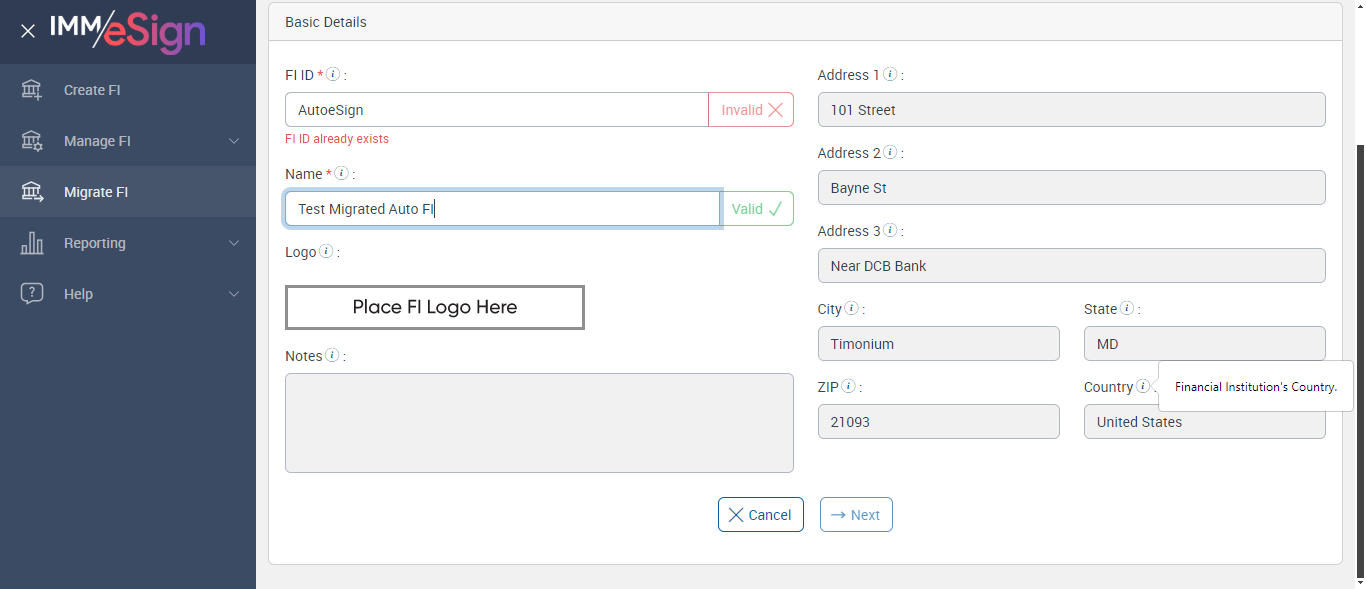1366x589 pixels.
Task: Click the Place FI Logo Here box
Action: tap(435, 308)
